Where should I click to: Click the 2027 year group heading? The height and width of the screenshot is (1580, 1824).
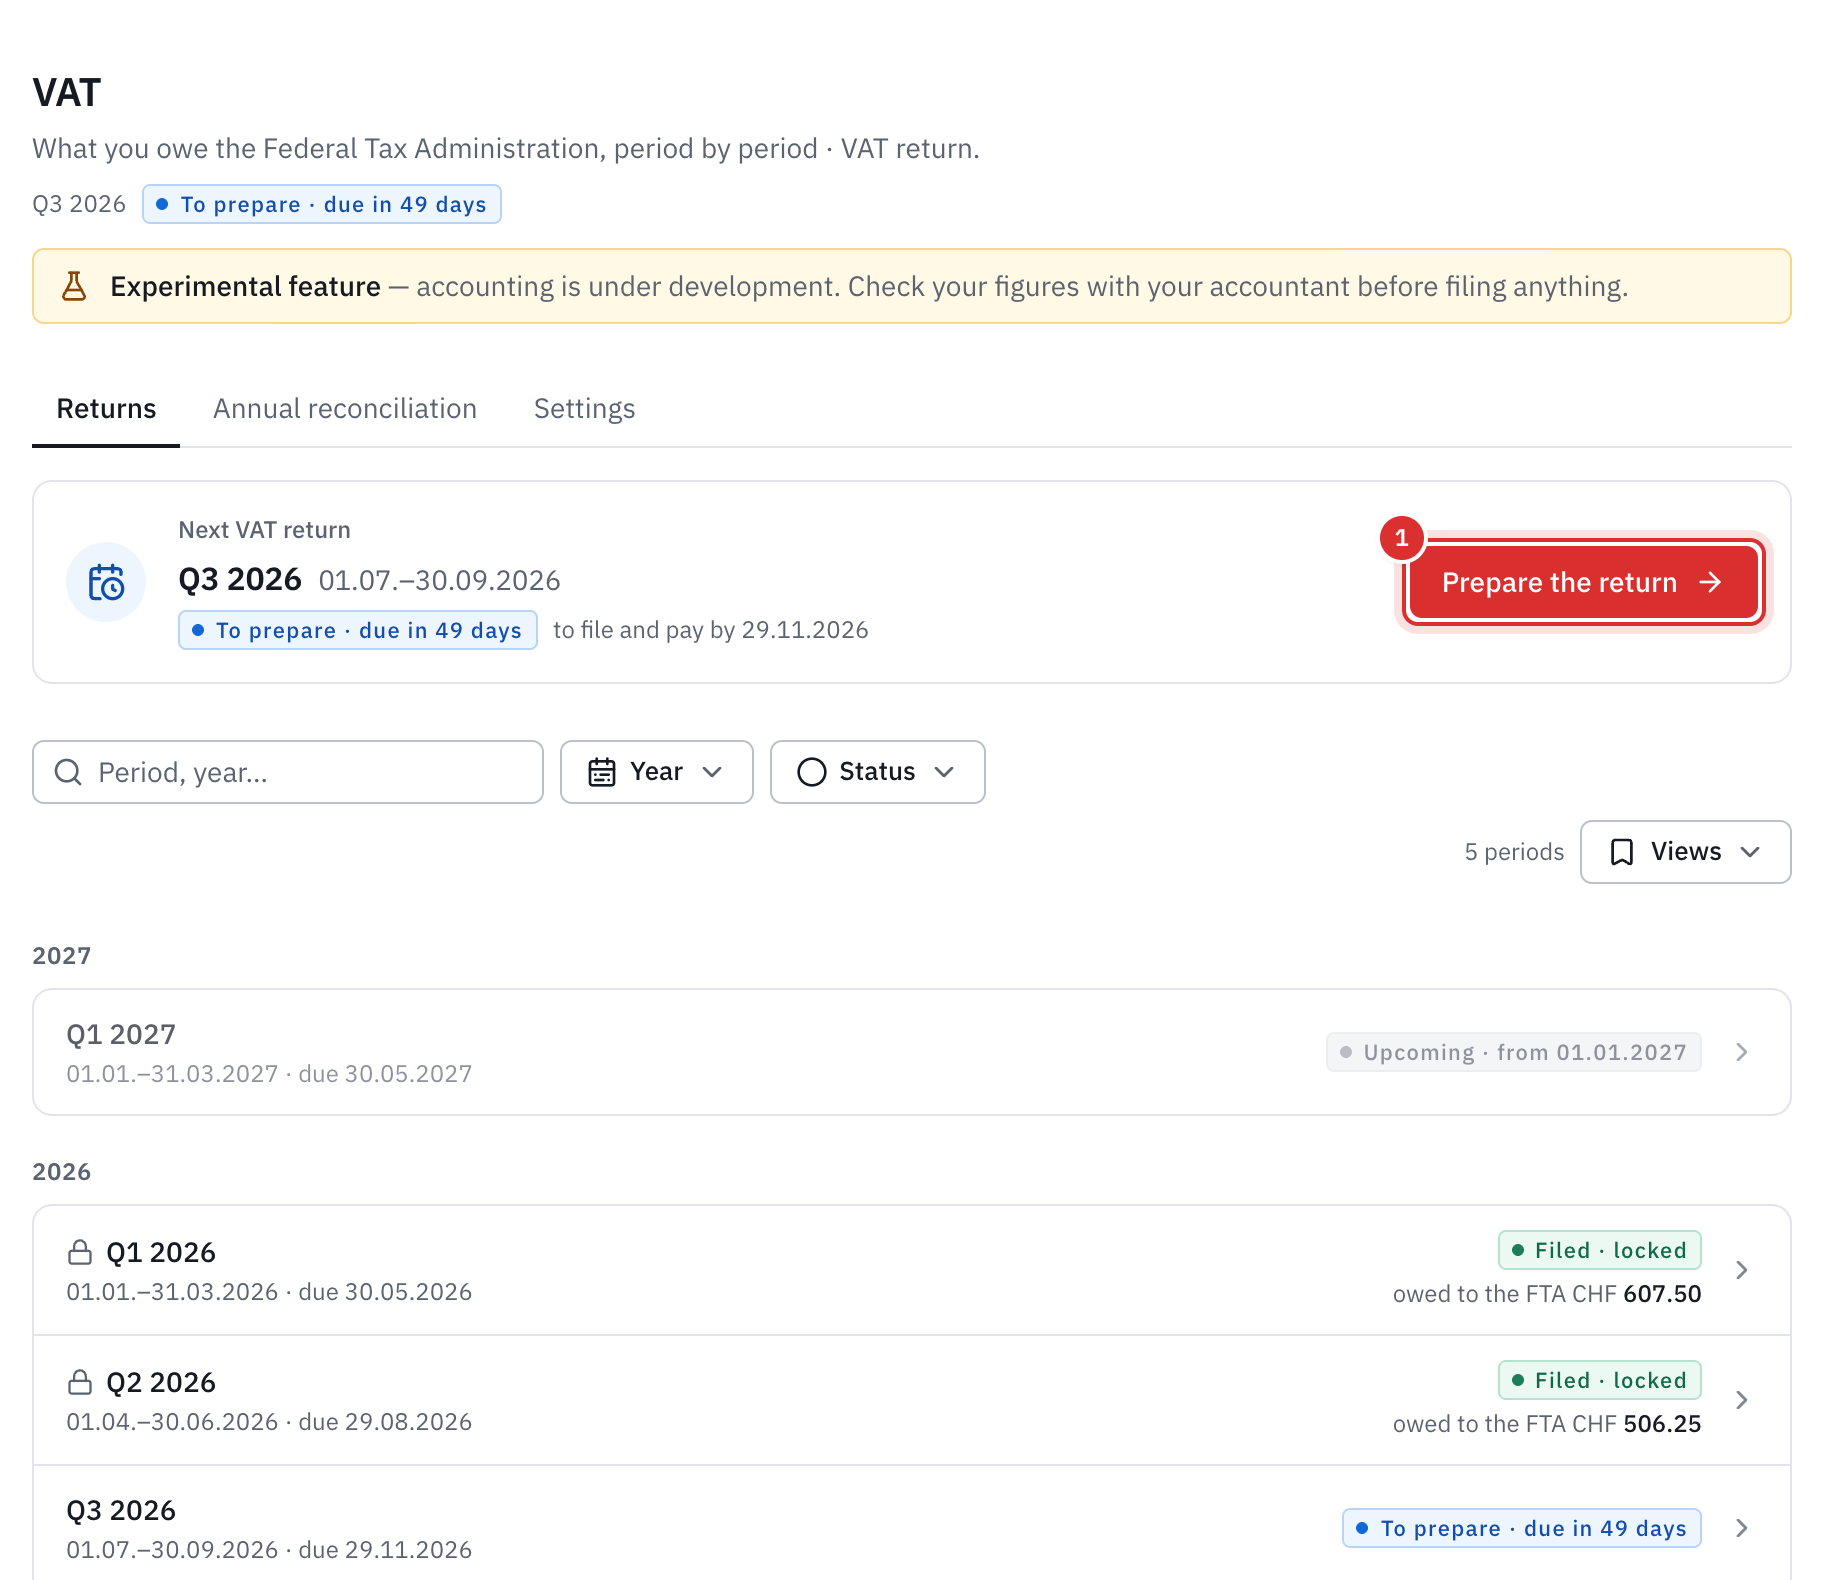[62, 956]
